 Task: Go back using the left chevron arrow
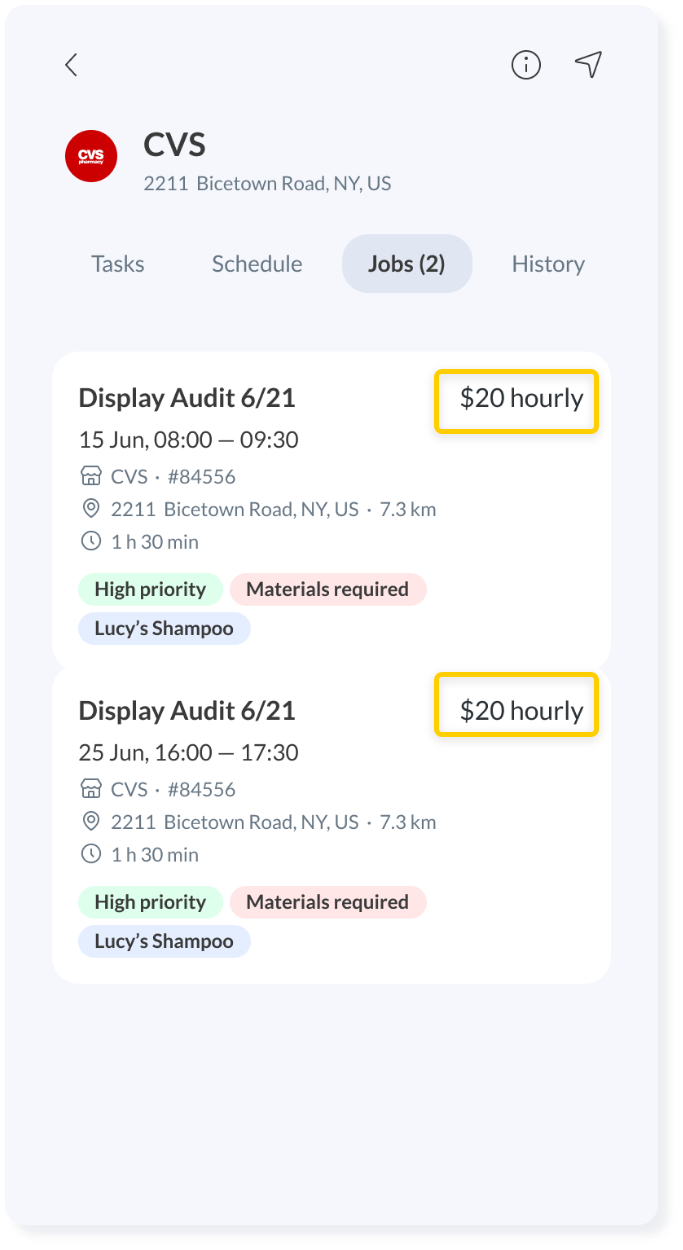pyautogui.click(x=71, y=65)
